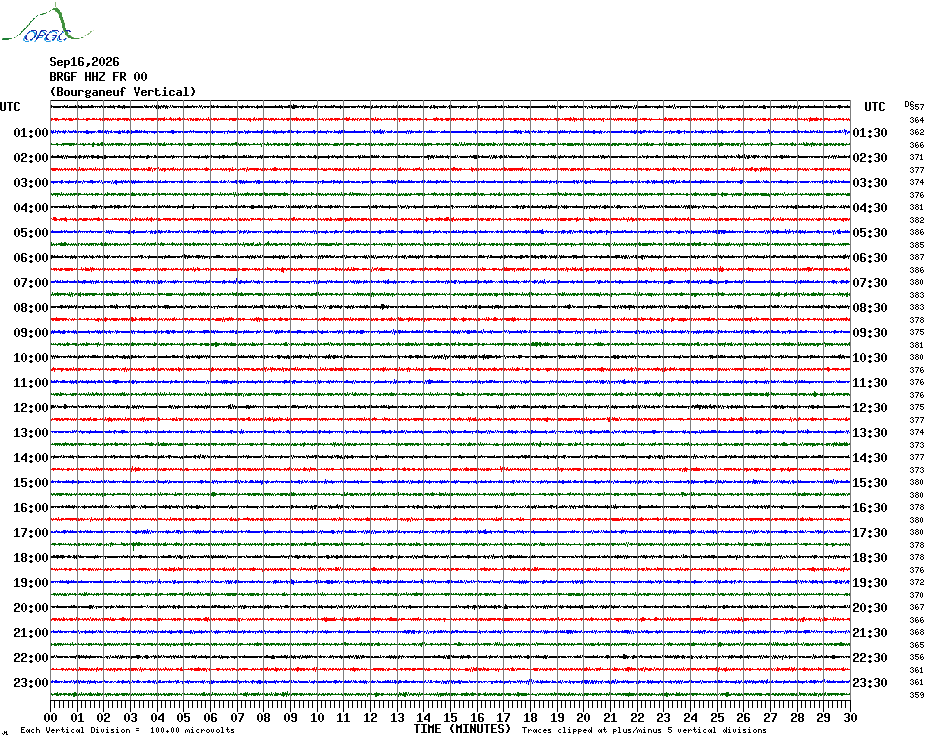Viewport: 930px width, 744px height.
Task: Click the traces clipped footnote text
Action: tap(644, 730)
